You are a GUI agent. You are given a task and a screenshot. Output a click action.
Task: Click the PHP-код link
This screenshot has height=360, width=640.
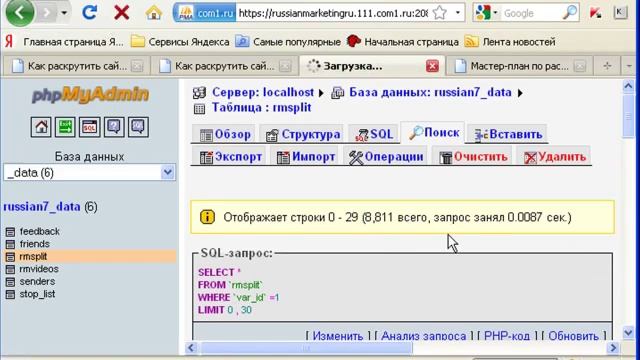coord(507,336)
